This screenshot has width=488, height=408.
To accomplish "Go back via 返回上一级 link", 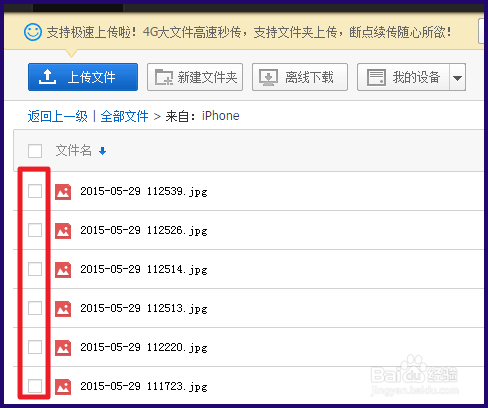I will (57, 116).
